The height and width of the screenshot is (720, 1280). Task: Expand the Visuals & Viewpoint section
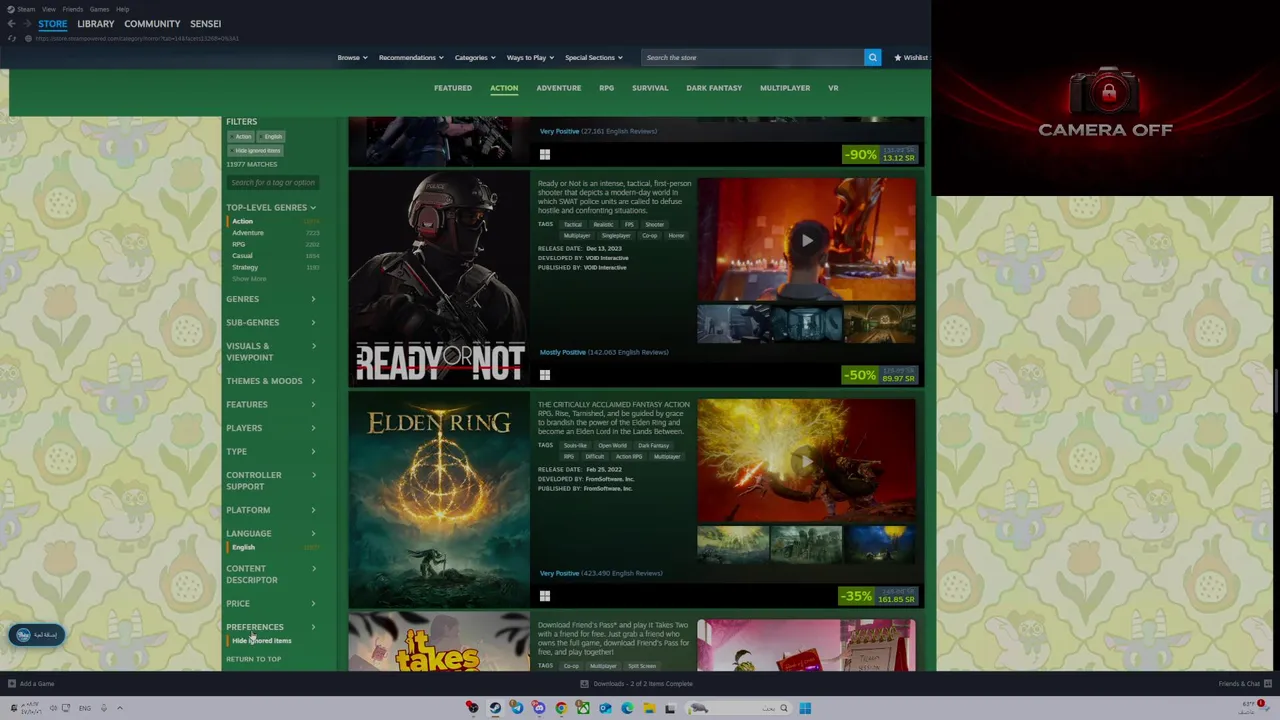271,351
